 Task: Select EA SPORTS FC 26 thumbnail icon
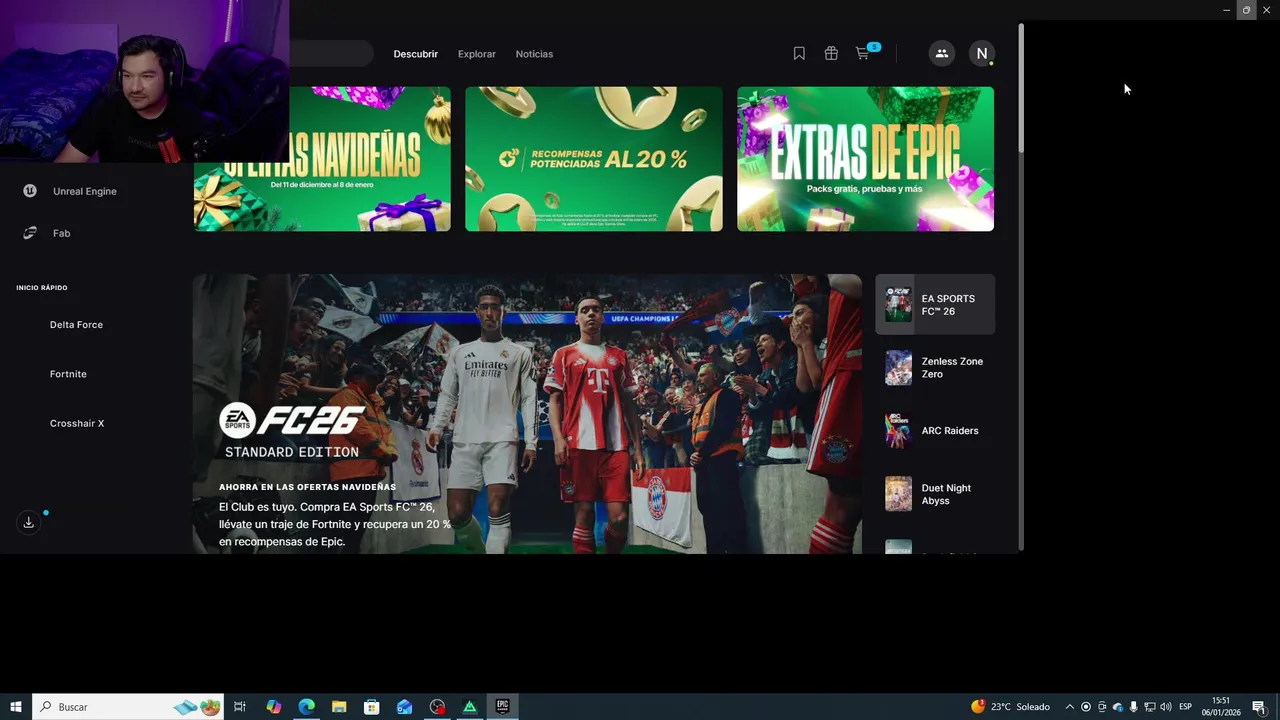point(898,304)
